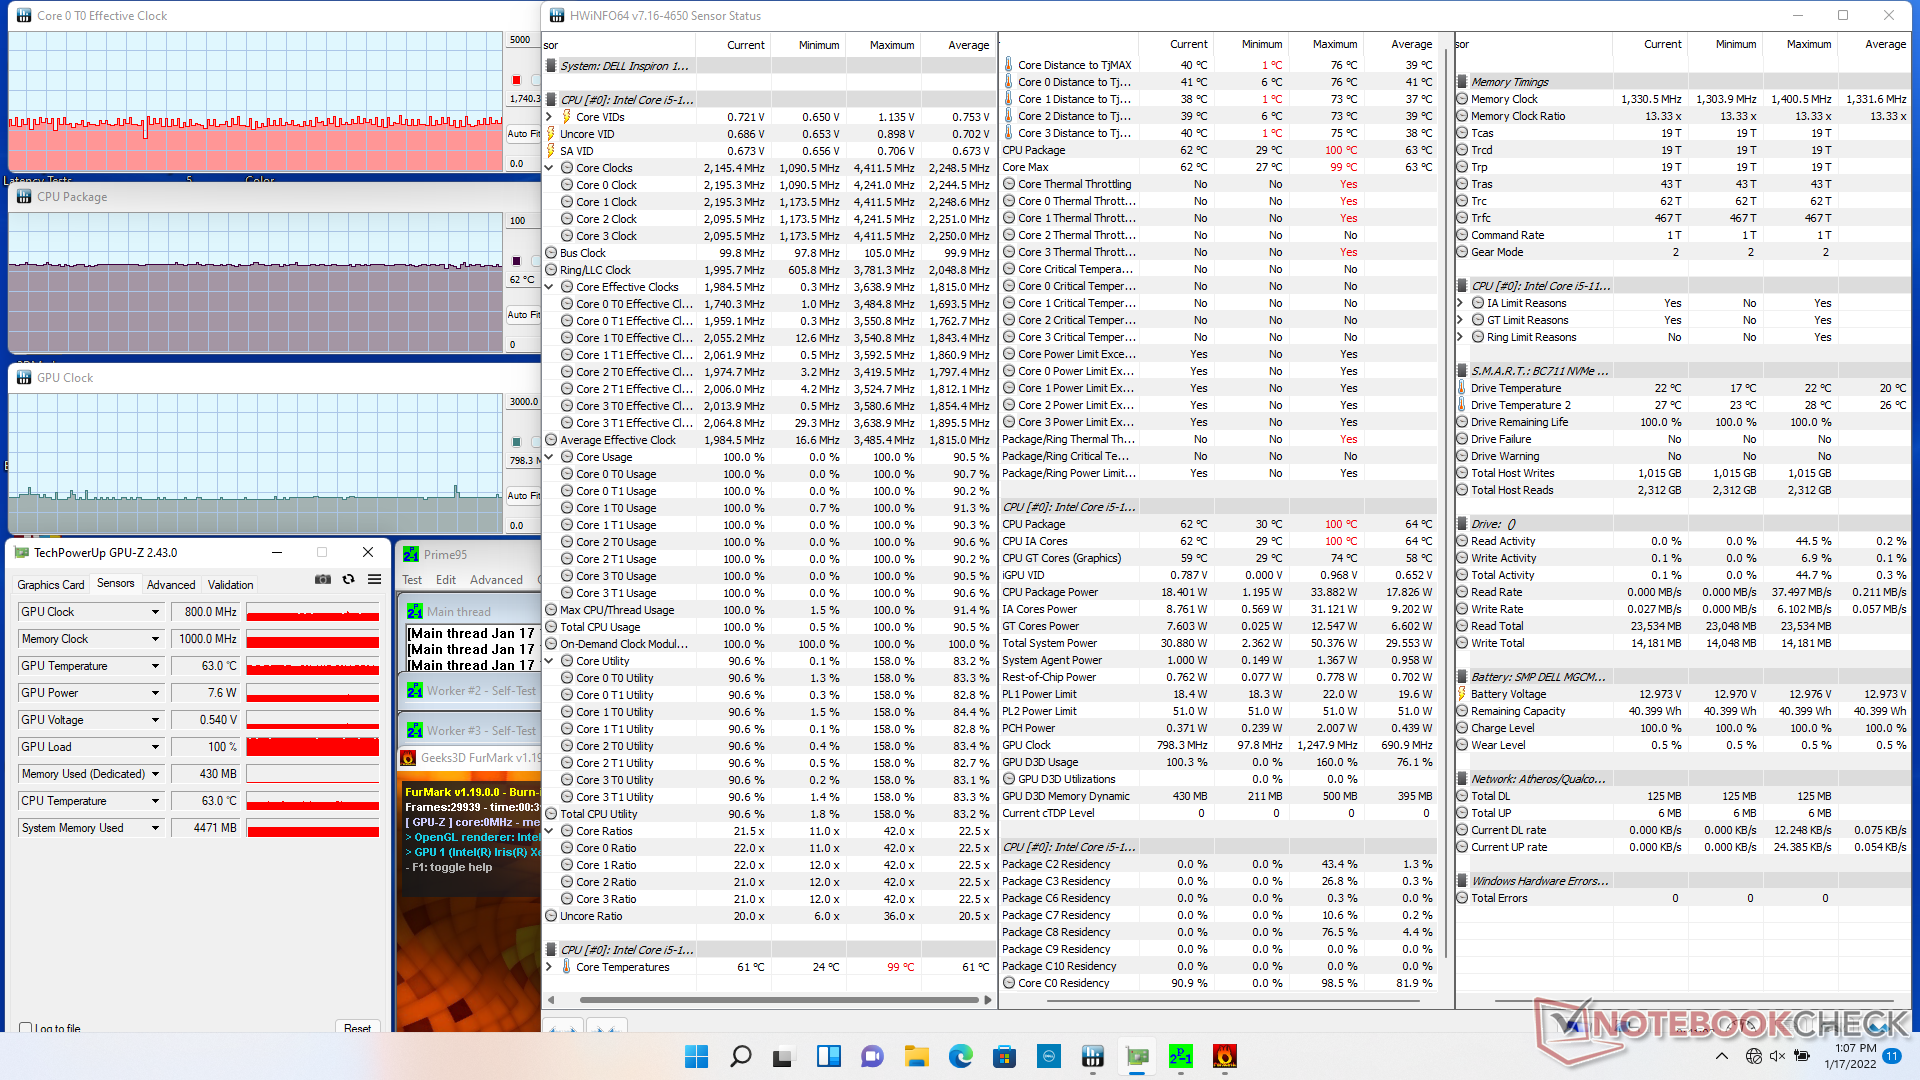Click HWiNFO left pane horizontal scrollbar

pyautogui.click(x=778, y=999)
